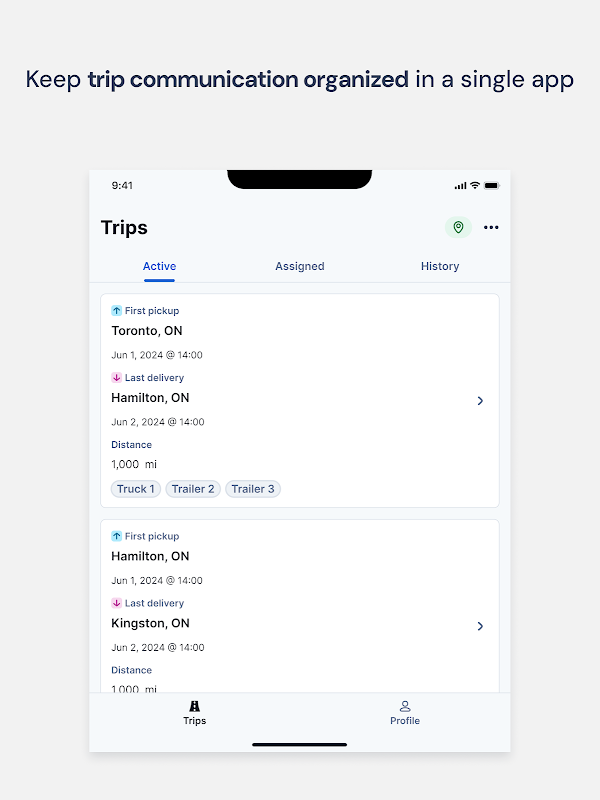The width and height of the screenshot is (600, 800).
Task: Open the Toronto, ON trip card
Action: [147, 331]
